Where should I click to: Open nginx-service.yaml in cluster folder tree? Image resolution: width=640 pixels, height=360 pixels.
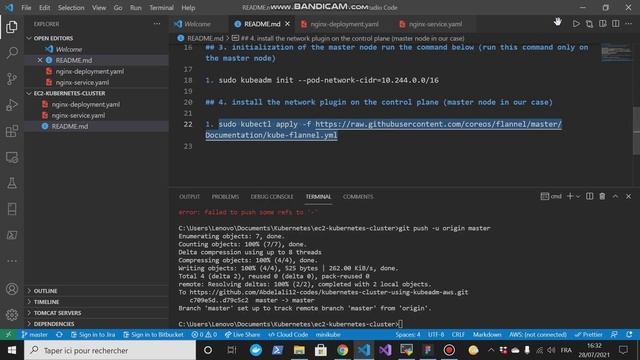(78, 115)
